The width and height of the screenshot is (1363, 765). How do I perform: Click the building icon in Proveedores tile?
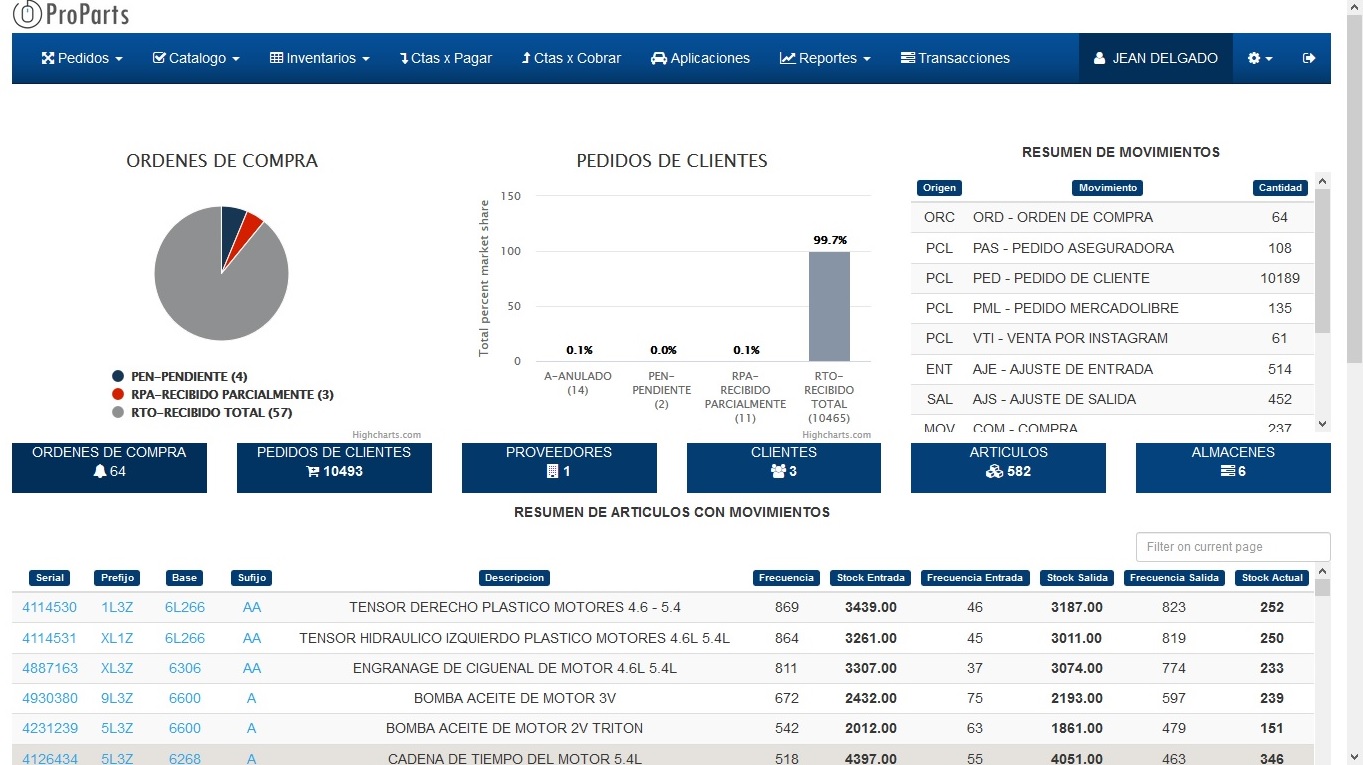[x=551, y=471]
